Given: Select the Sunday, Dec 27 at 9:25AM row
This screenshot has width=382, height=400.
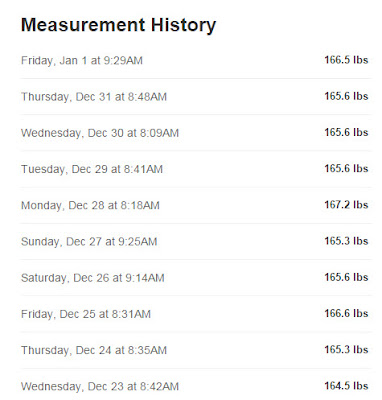Looking at the screenshot, I should pyautogui.click(x=196, y=242).
